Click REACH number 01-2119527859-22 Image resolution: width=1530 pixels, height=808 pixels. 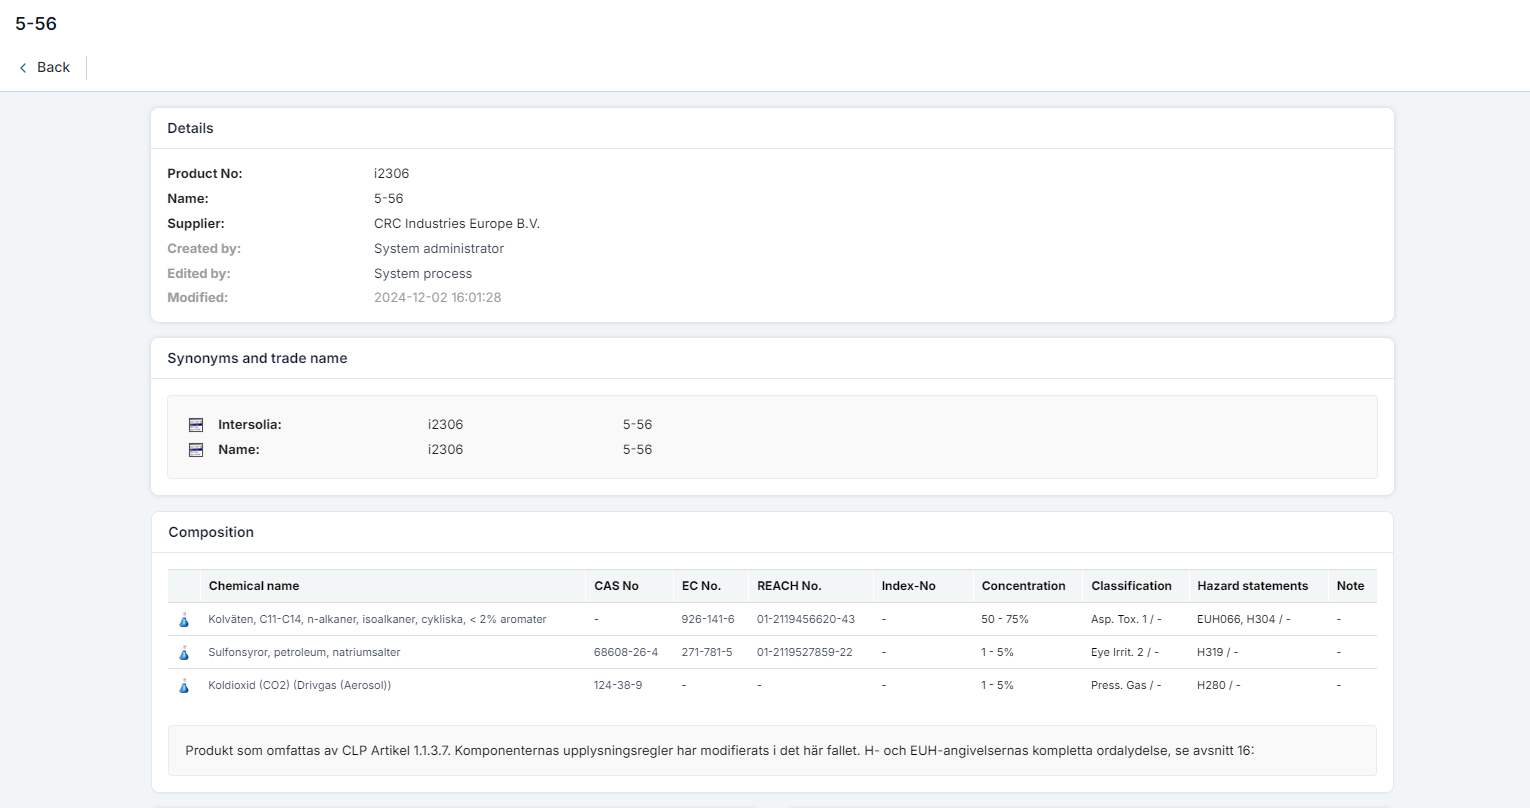805,652
